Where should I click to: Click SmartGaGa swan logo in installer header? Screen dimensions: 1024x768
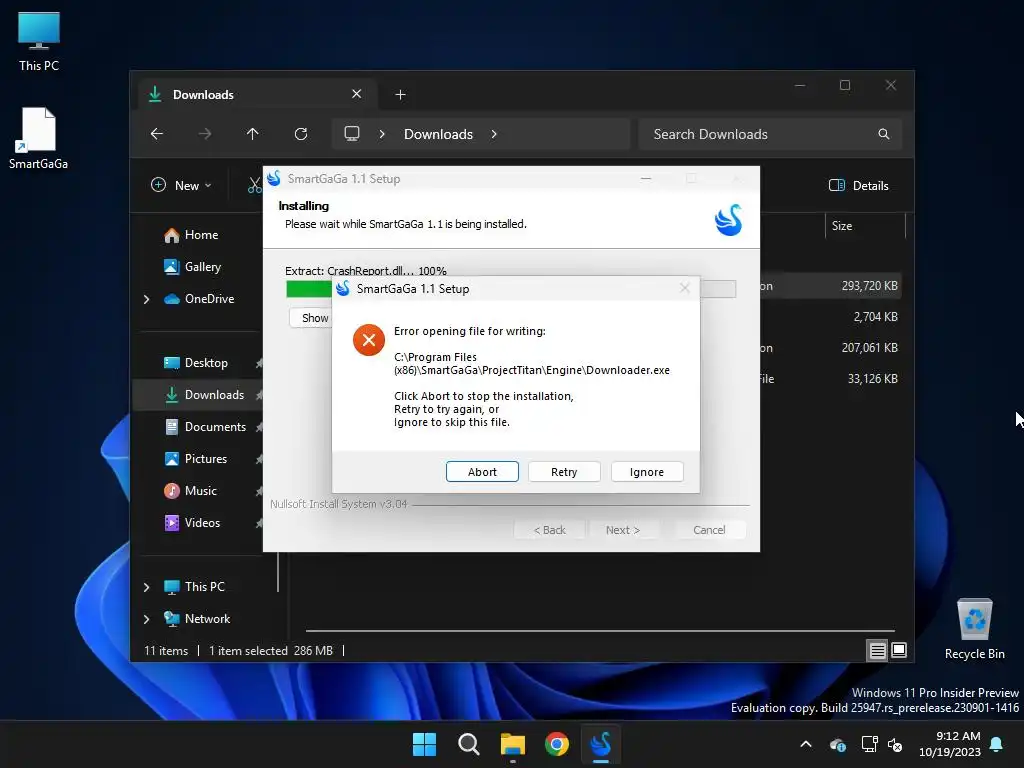click(728, 219)
